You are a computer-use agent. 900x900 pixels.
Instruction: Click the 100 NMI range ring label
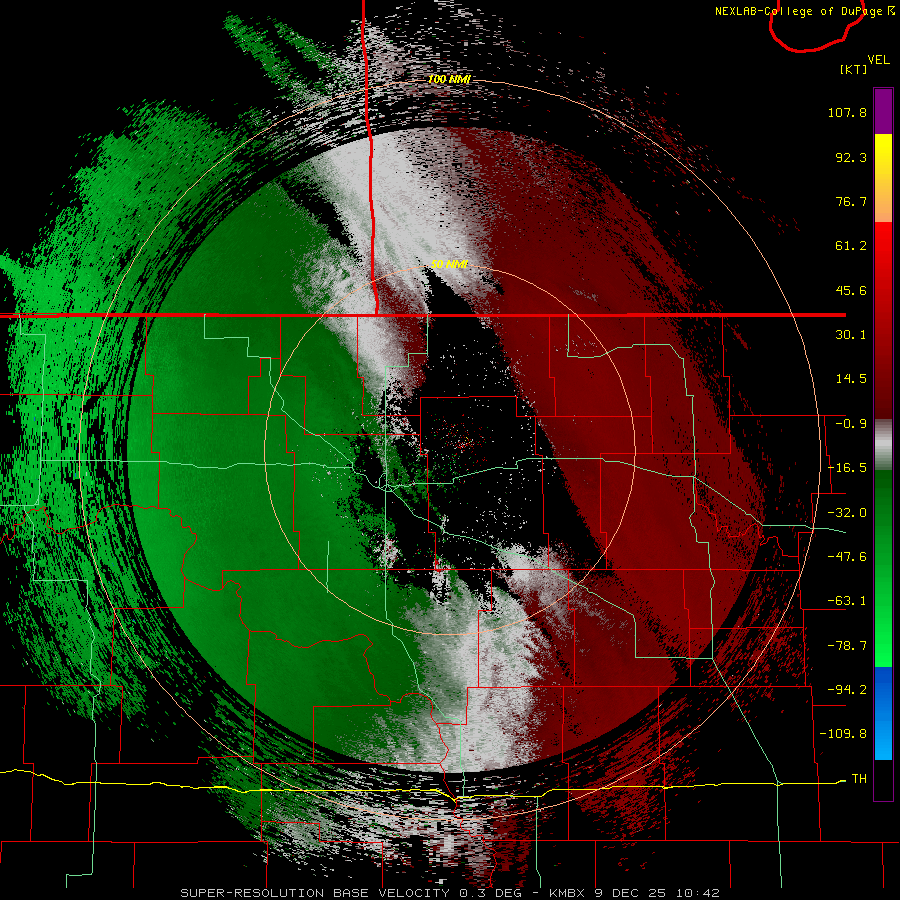click(x=449, y=79)
